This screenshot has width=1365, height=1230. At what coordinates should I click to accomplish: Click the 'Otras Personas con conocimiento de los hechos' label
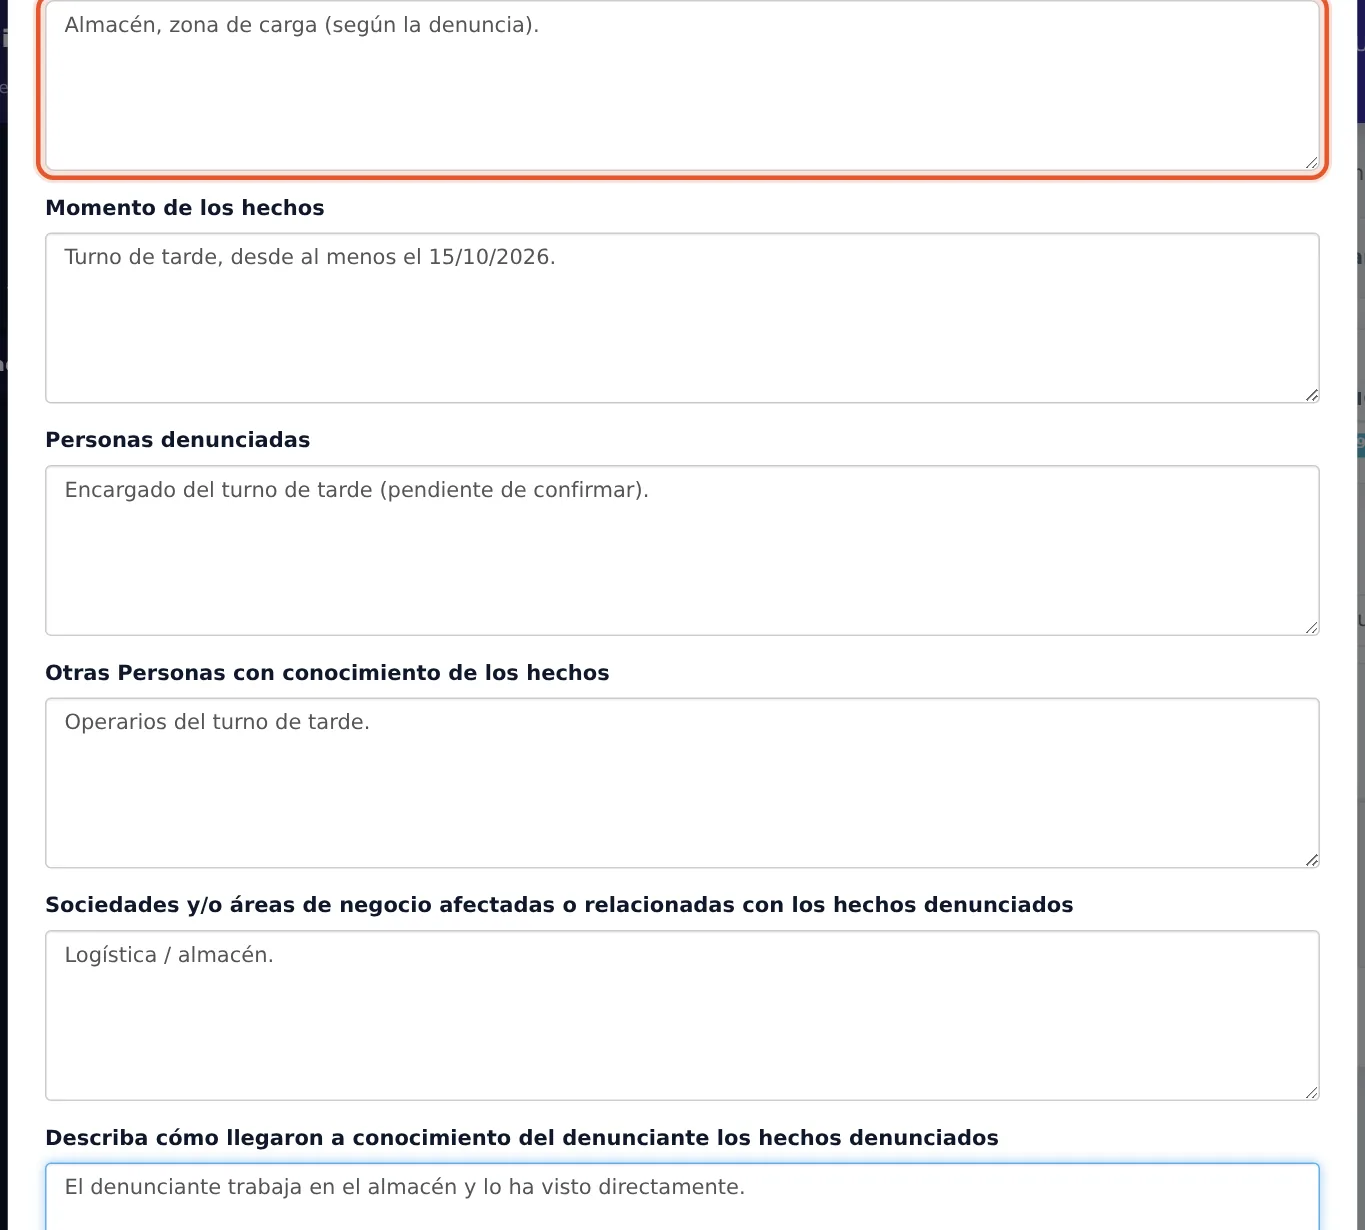coord(327,673)
